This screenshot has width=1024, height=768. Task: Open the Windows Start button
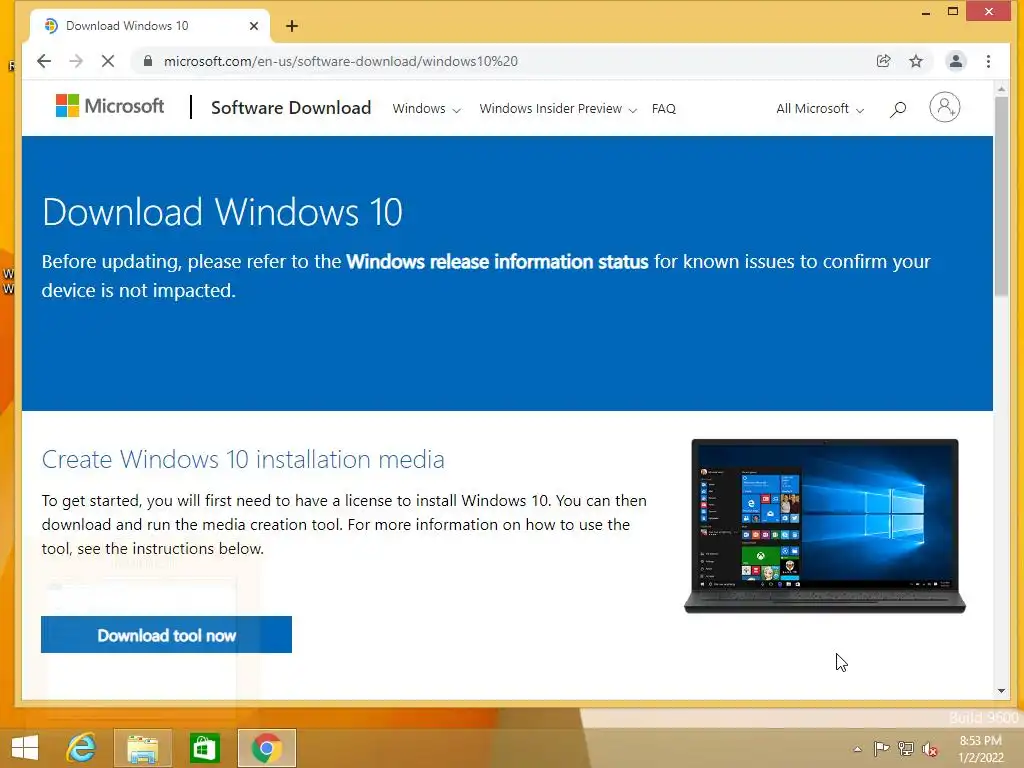[25, 748]
